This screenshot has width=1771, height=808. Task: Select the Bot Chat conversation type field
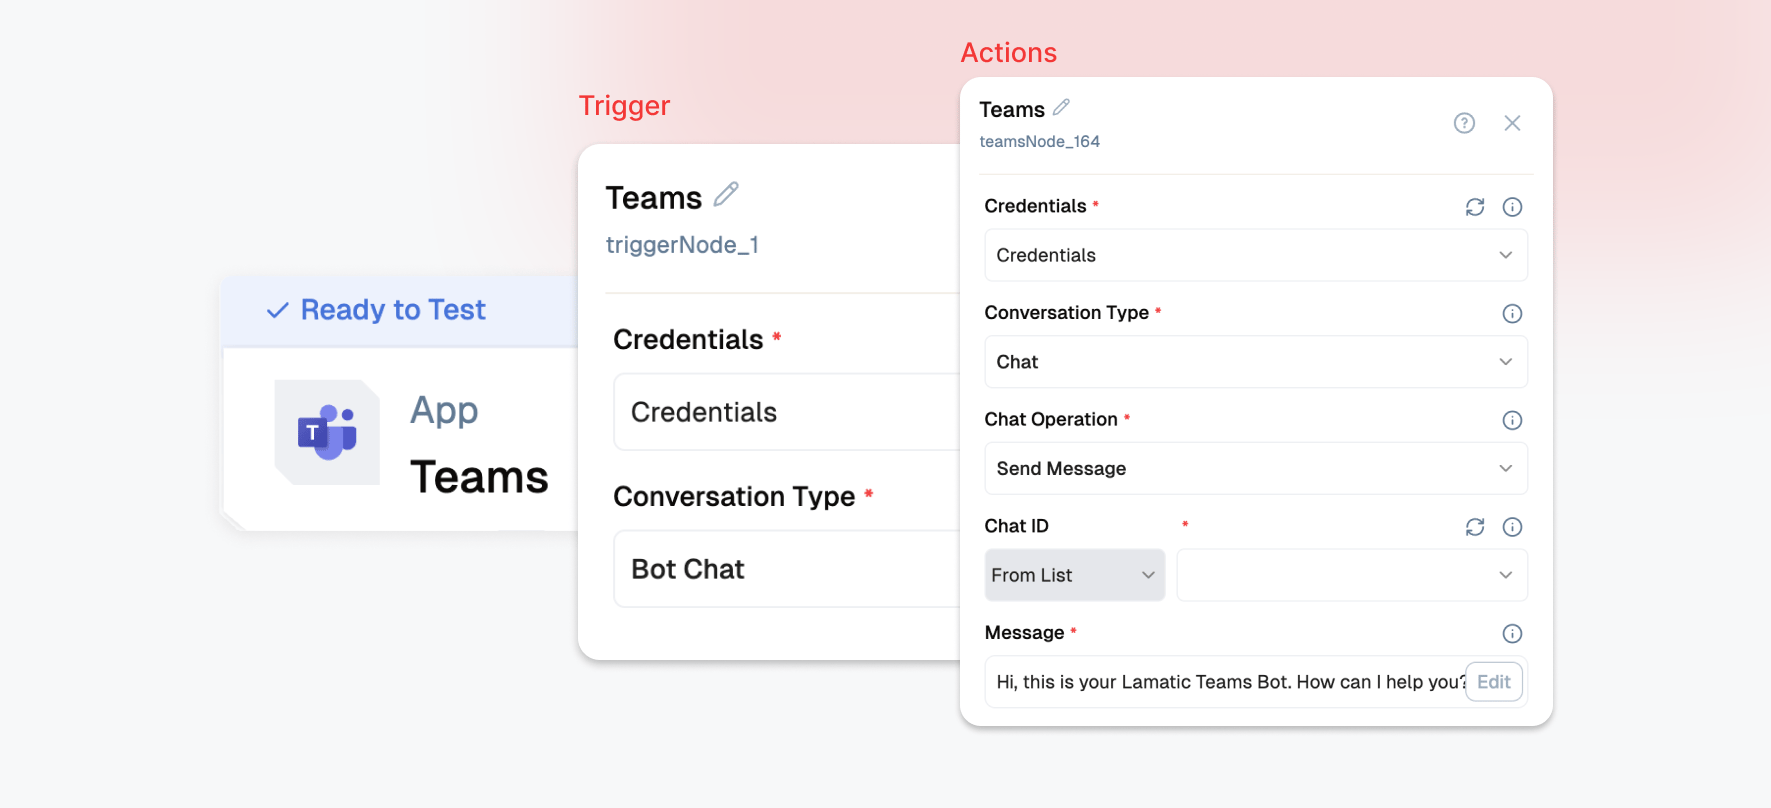787,569
